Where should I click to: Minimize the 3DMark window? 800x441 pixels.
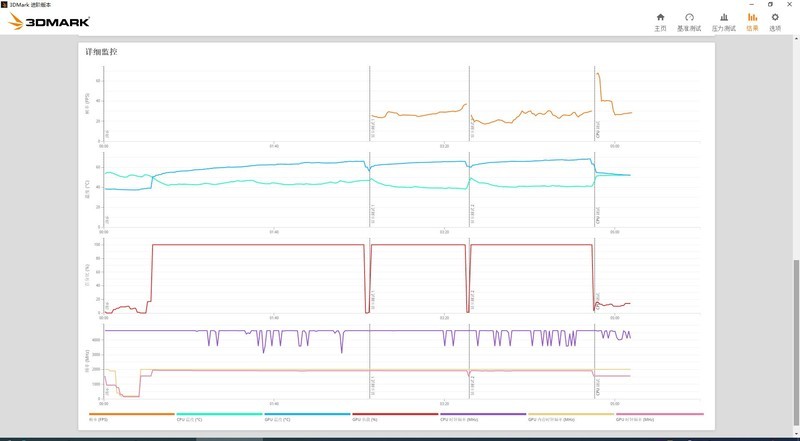pyautogui.click(x=752, y=4)
